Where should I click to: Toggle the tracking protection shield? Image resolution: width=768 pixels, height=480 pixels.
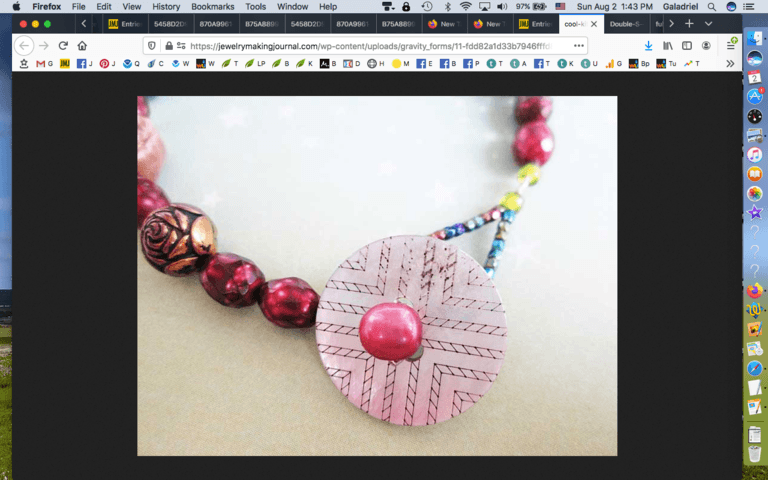pos(152,46)
